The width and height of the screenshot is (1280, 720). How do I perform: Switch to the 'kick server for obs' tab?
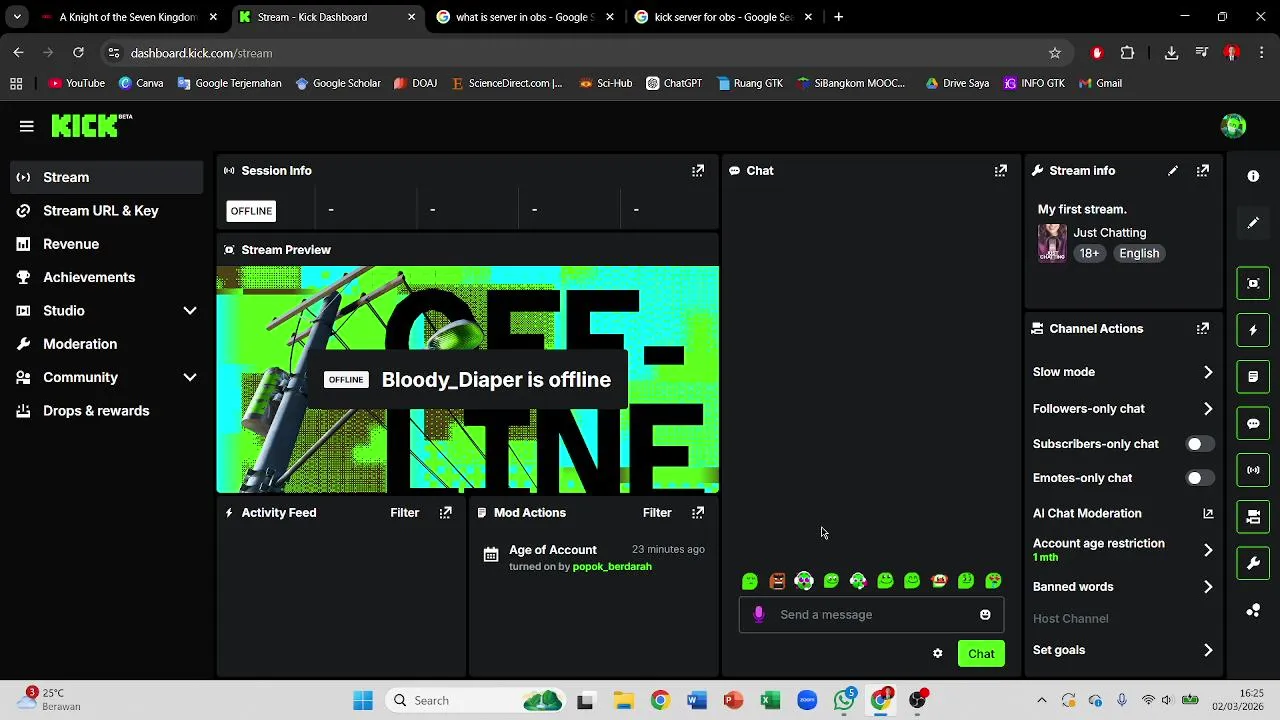pos(724,17)
